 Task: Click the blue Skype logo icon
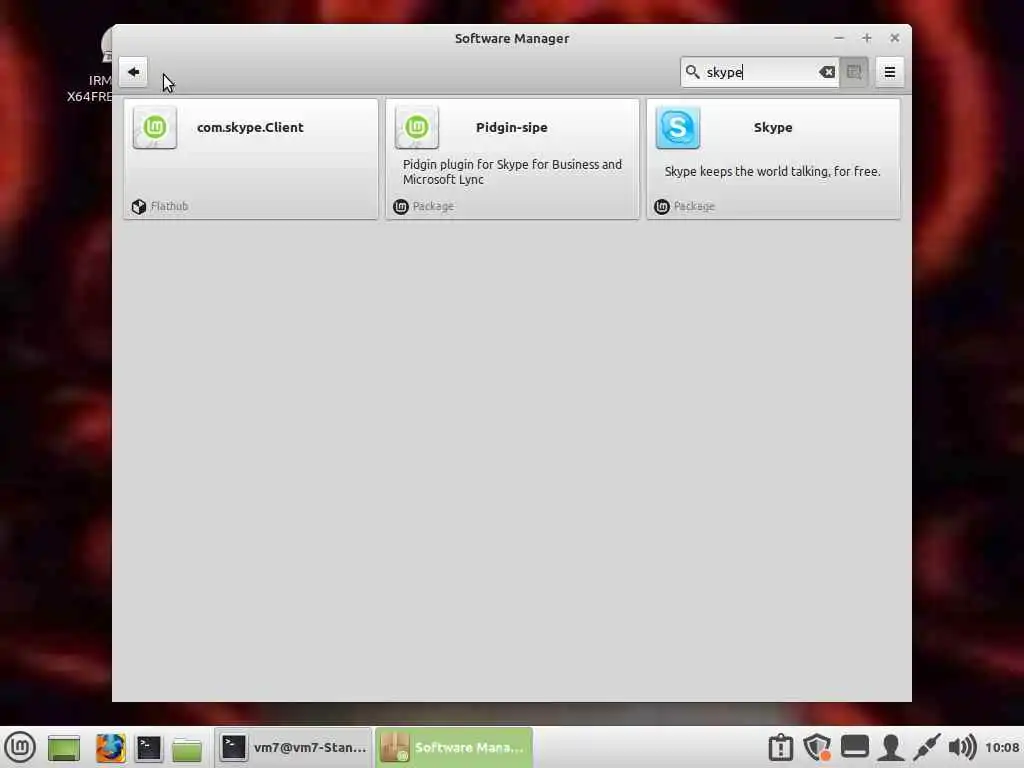click(678, 127)
